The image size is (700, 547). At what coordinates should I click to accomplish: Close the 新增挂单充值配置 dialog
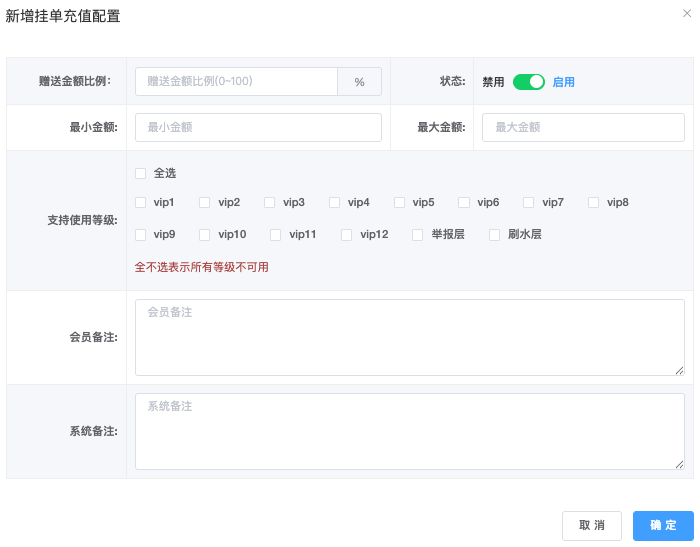point(686,14)
